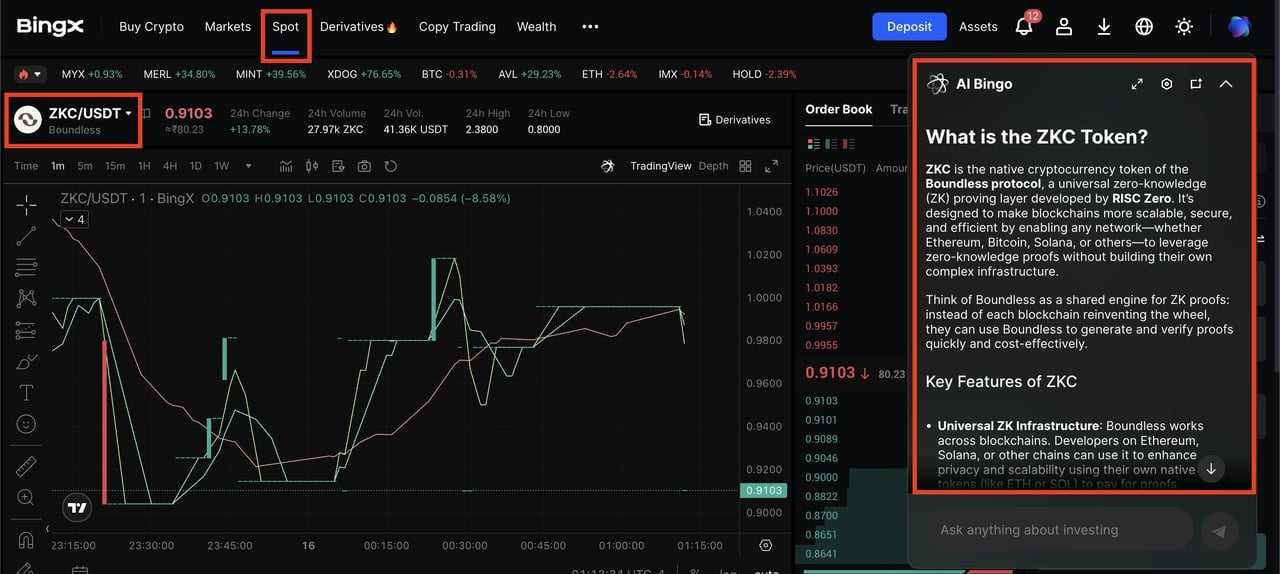The image size is (1280, 574).
Task: Switch chart to Depth view
Action: (713, 166)
